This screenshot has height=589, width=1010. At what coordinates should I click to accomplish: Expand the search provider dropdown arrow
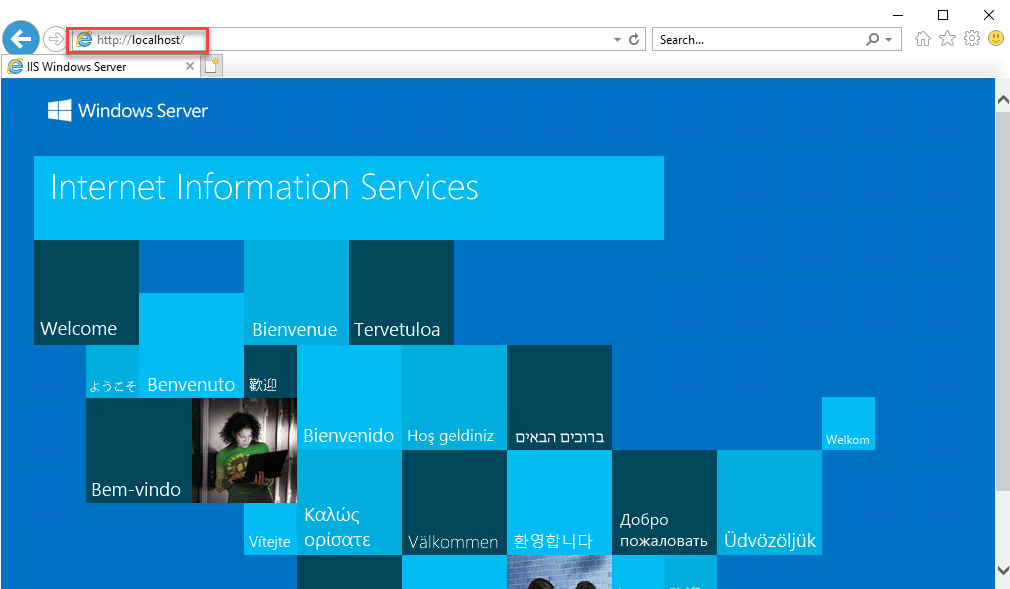[x=889, y=40]
